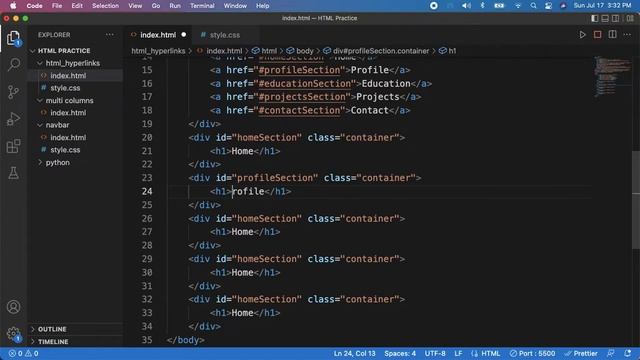Viewport: 640px width, 360px height.
Task: Open the Selection menu
Action: tap(105, 6)
